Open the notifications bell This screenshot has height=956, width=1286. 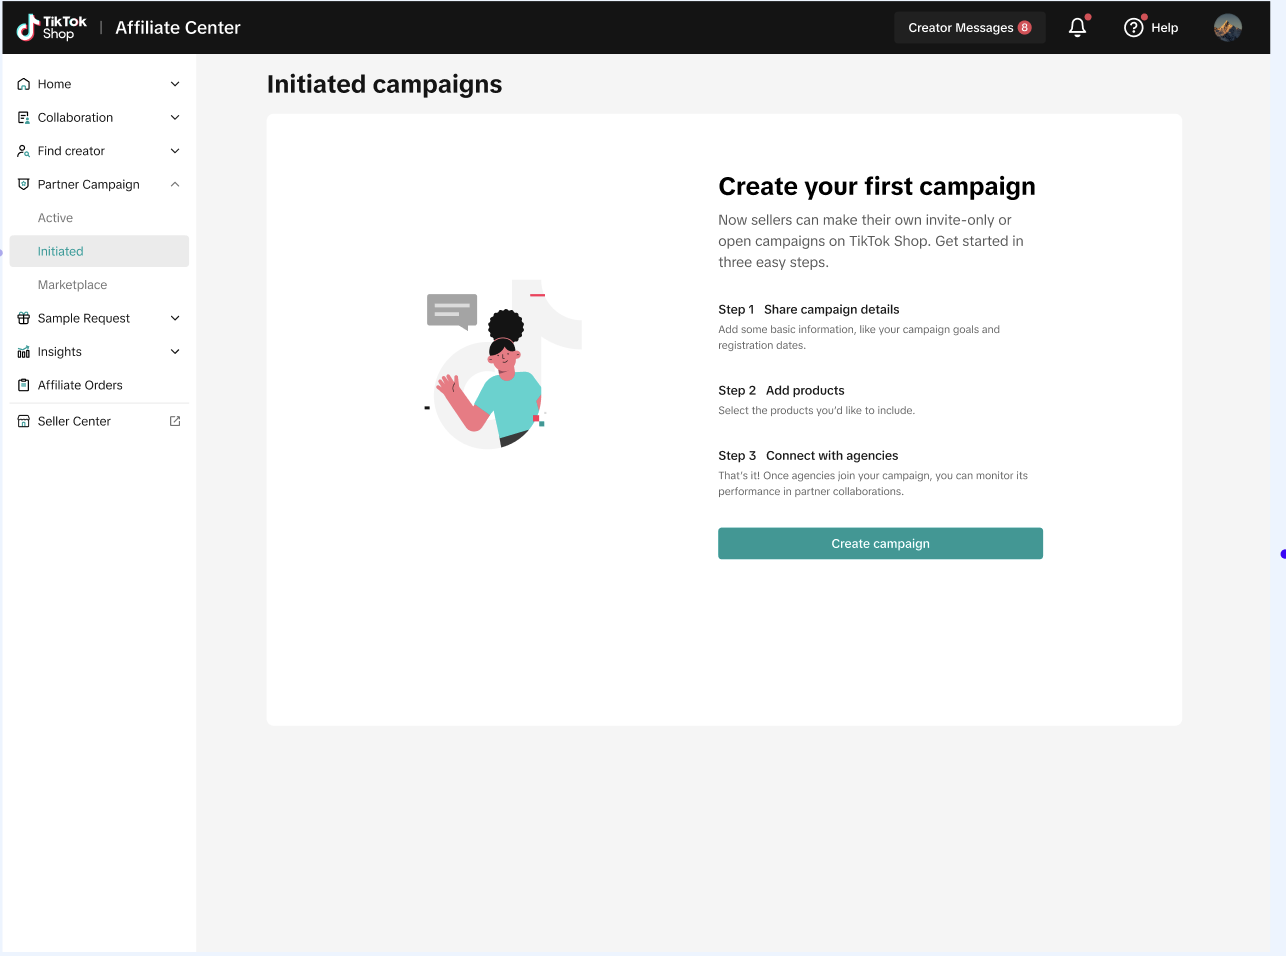(x=1077, y=28)
